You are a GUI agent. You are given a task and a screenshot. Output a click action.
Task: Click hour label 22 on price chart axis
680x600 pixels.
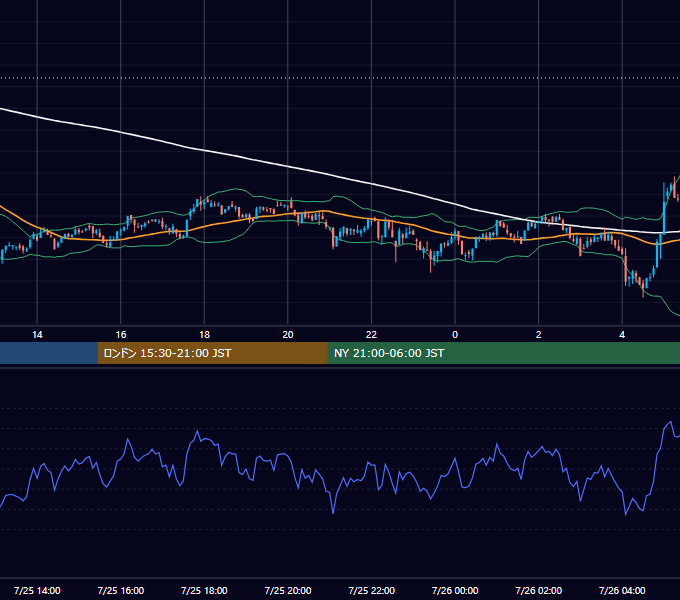click(371, 335)
